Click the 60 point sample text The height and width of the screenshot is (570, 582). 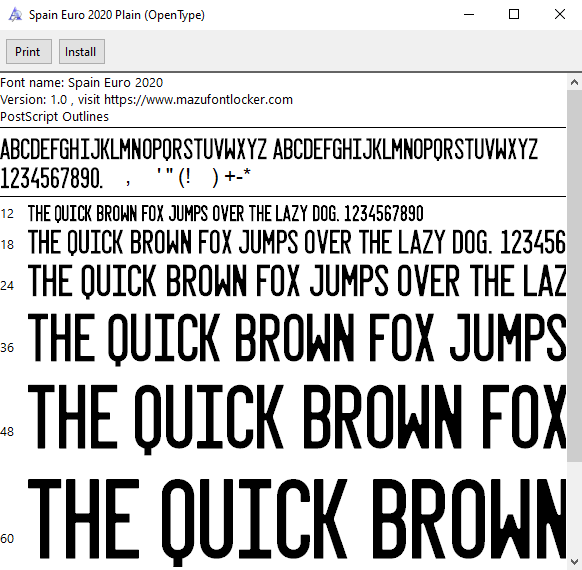pos(297,521)
